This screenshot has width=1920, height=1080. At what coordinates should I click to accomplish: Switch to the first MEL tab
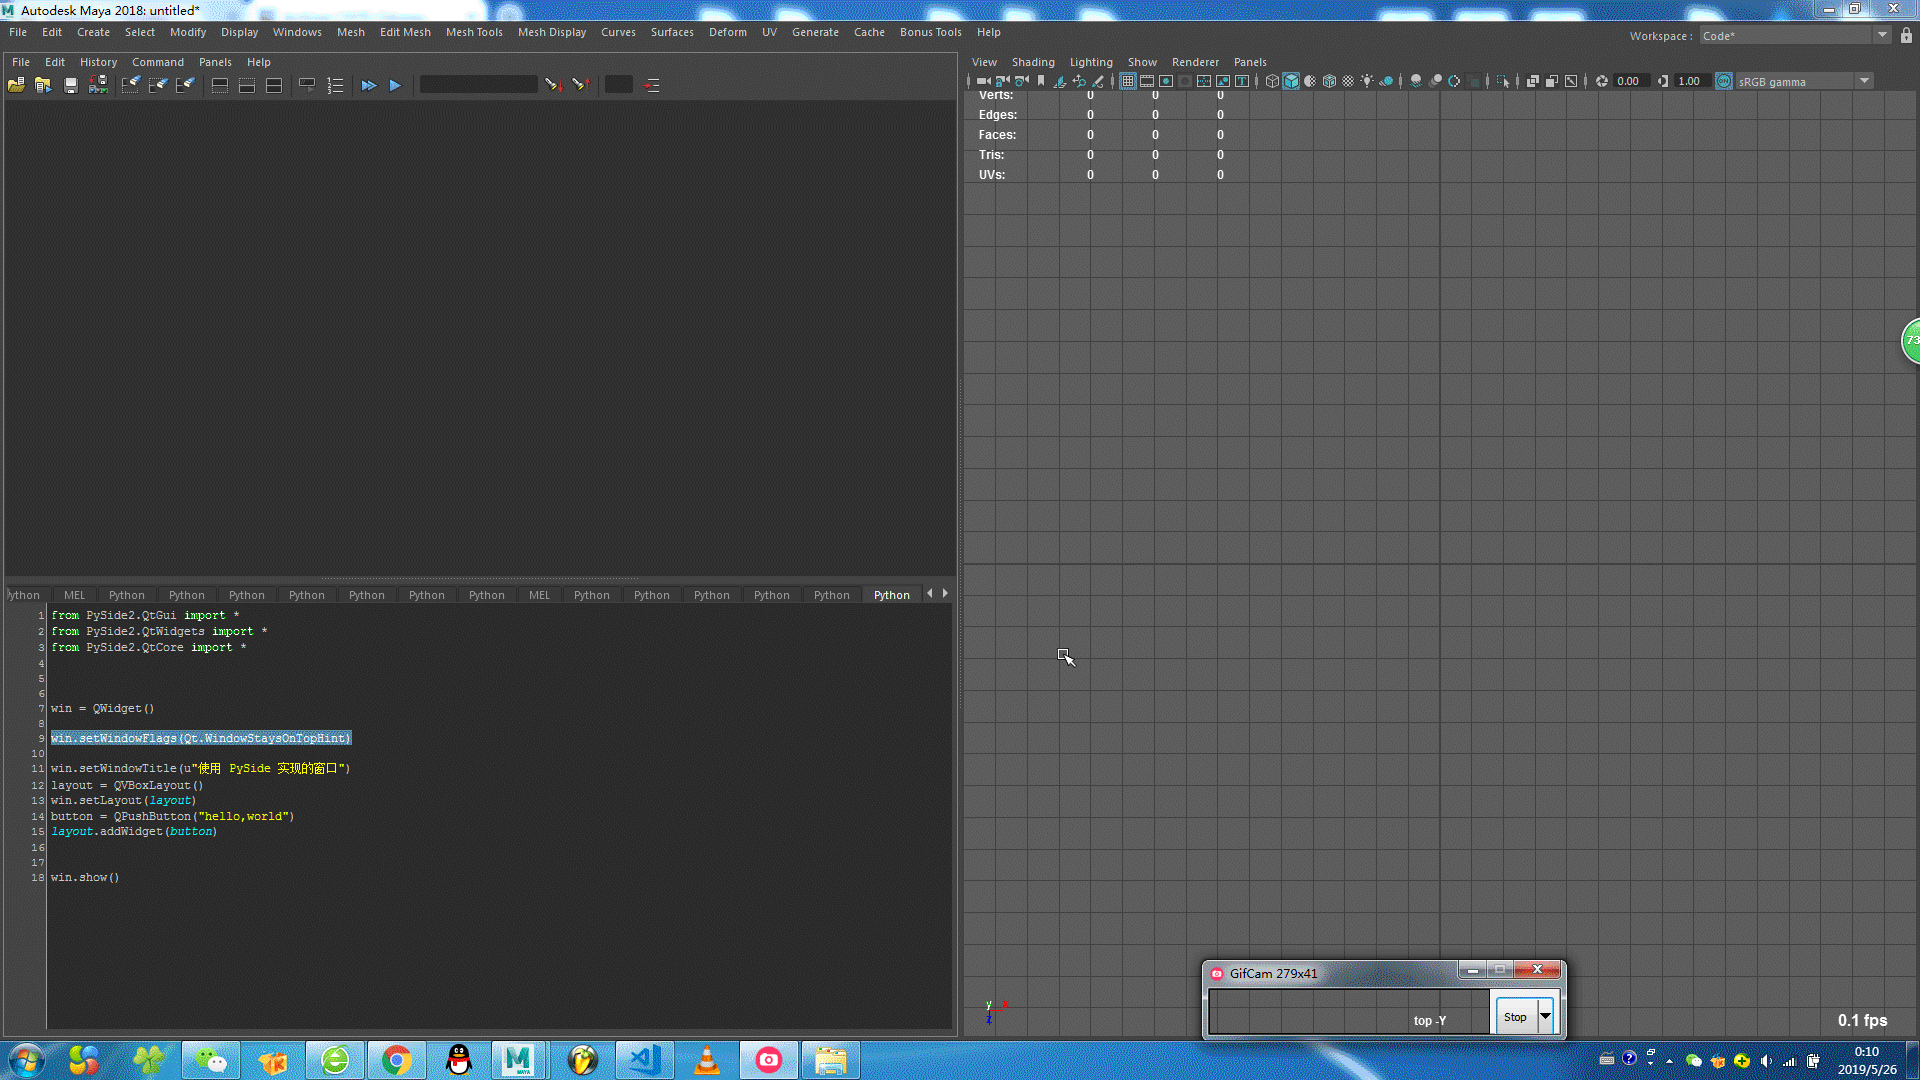(74, 595)
